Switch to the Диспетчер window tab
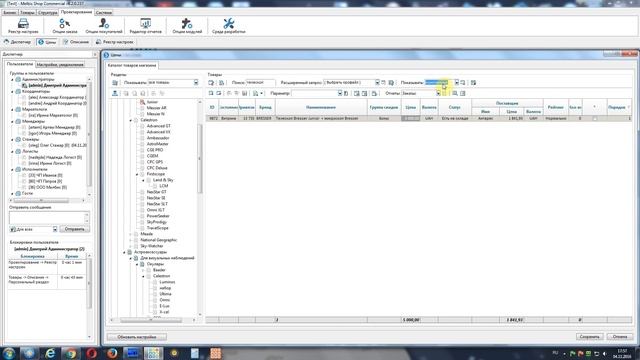 click(x=18, y=42)
